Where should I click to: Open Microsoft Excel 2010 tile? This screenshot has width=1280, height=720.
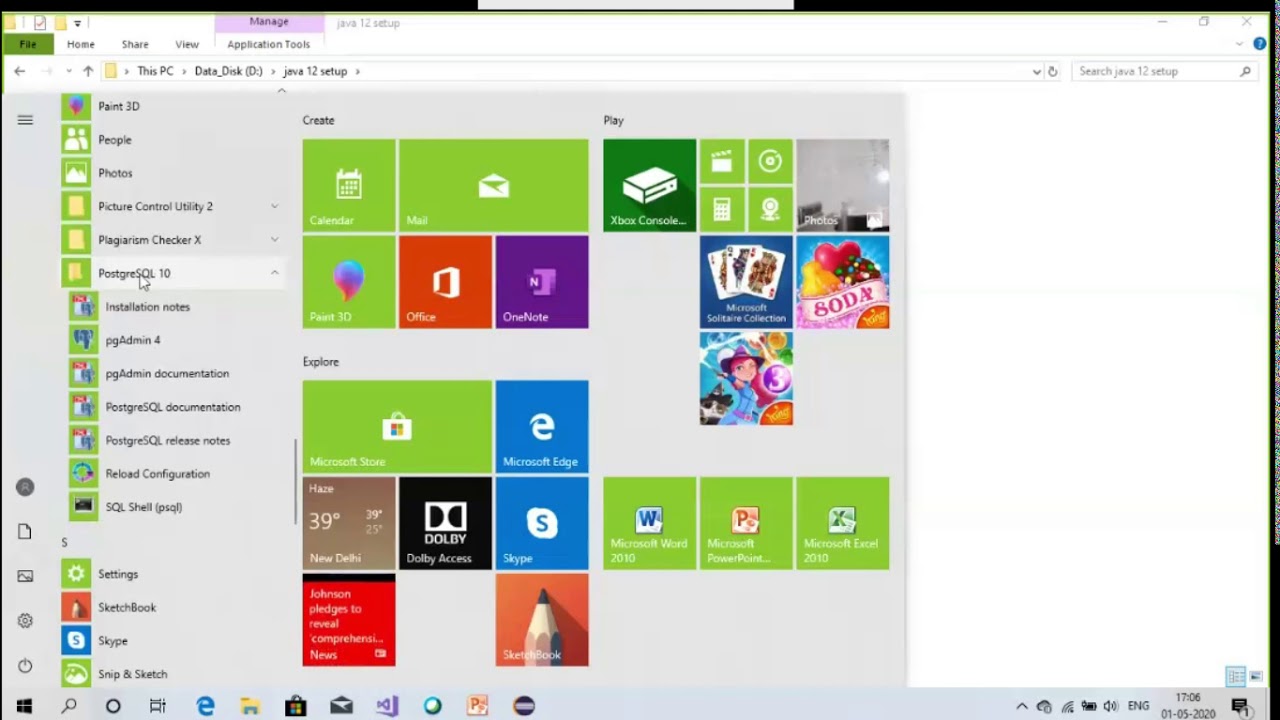click(842, 523)
